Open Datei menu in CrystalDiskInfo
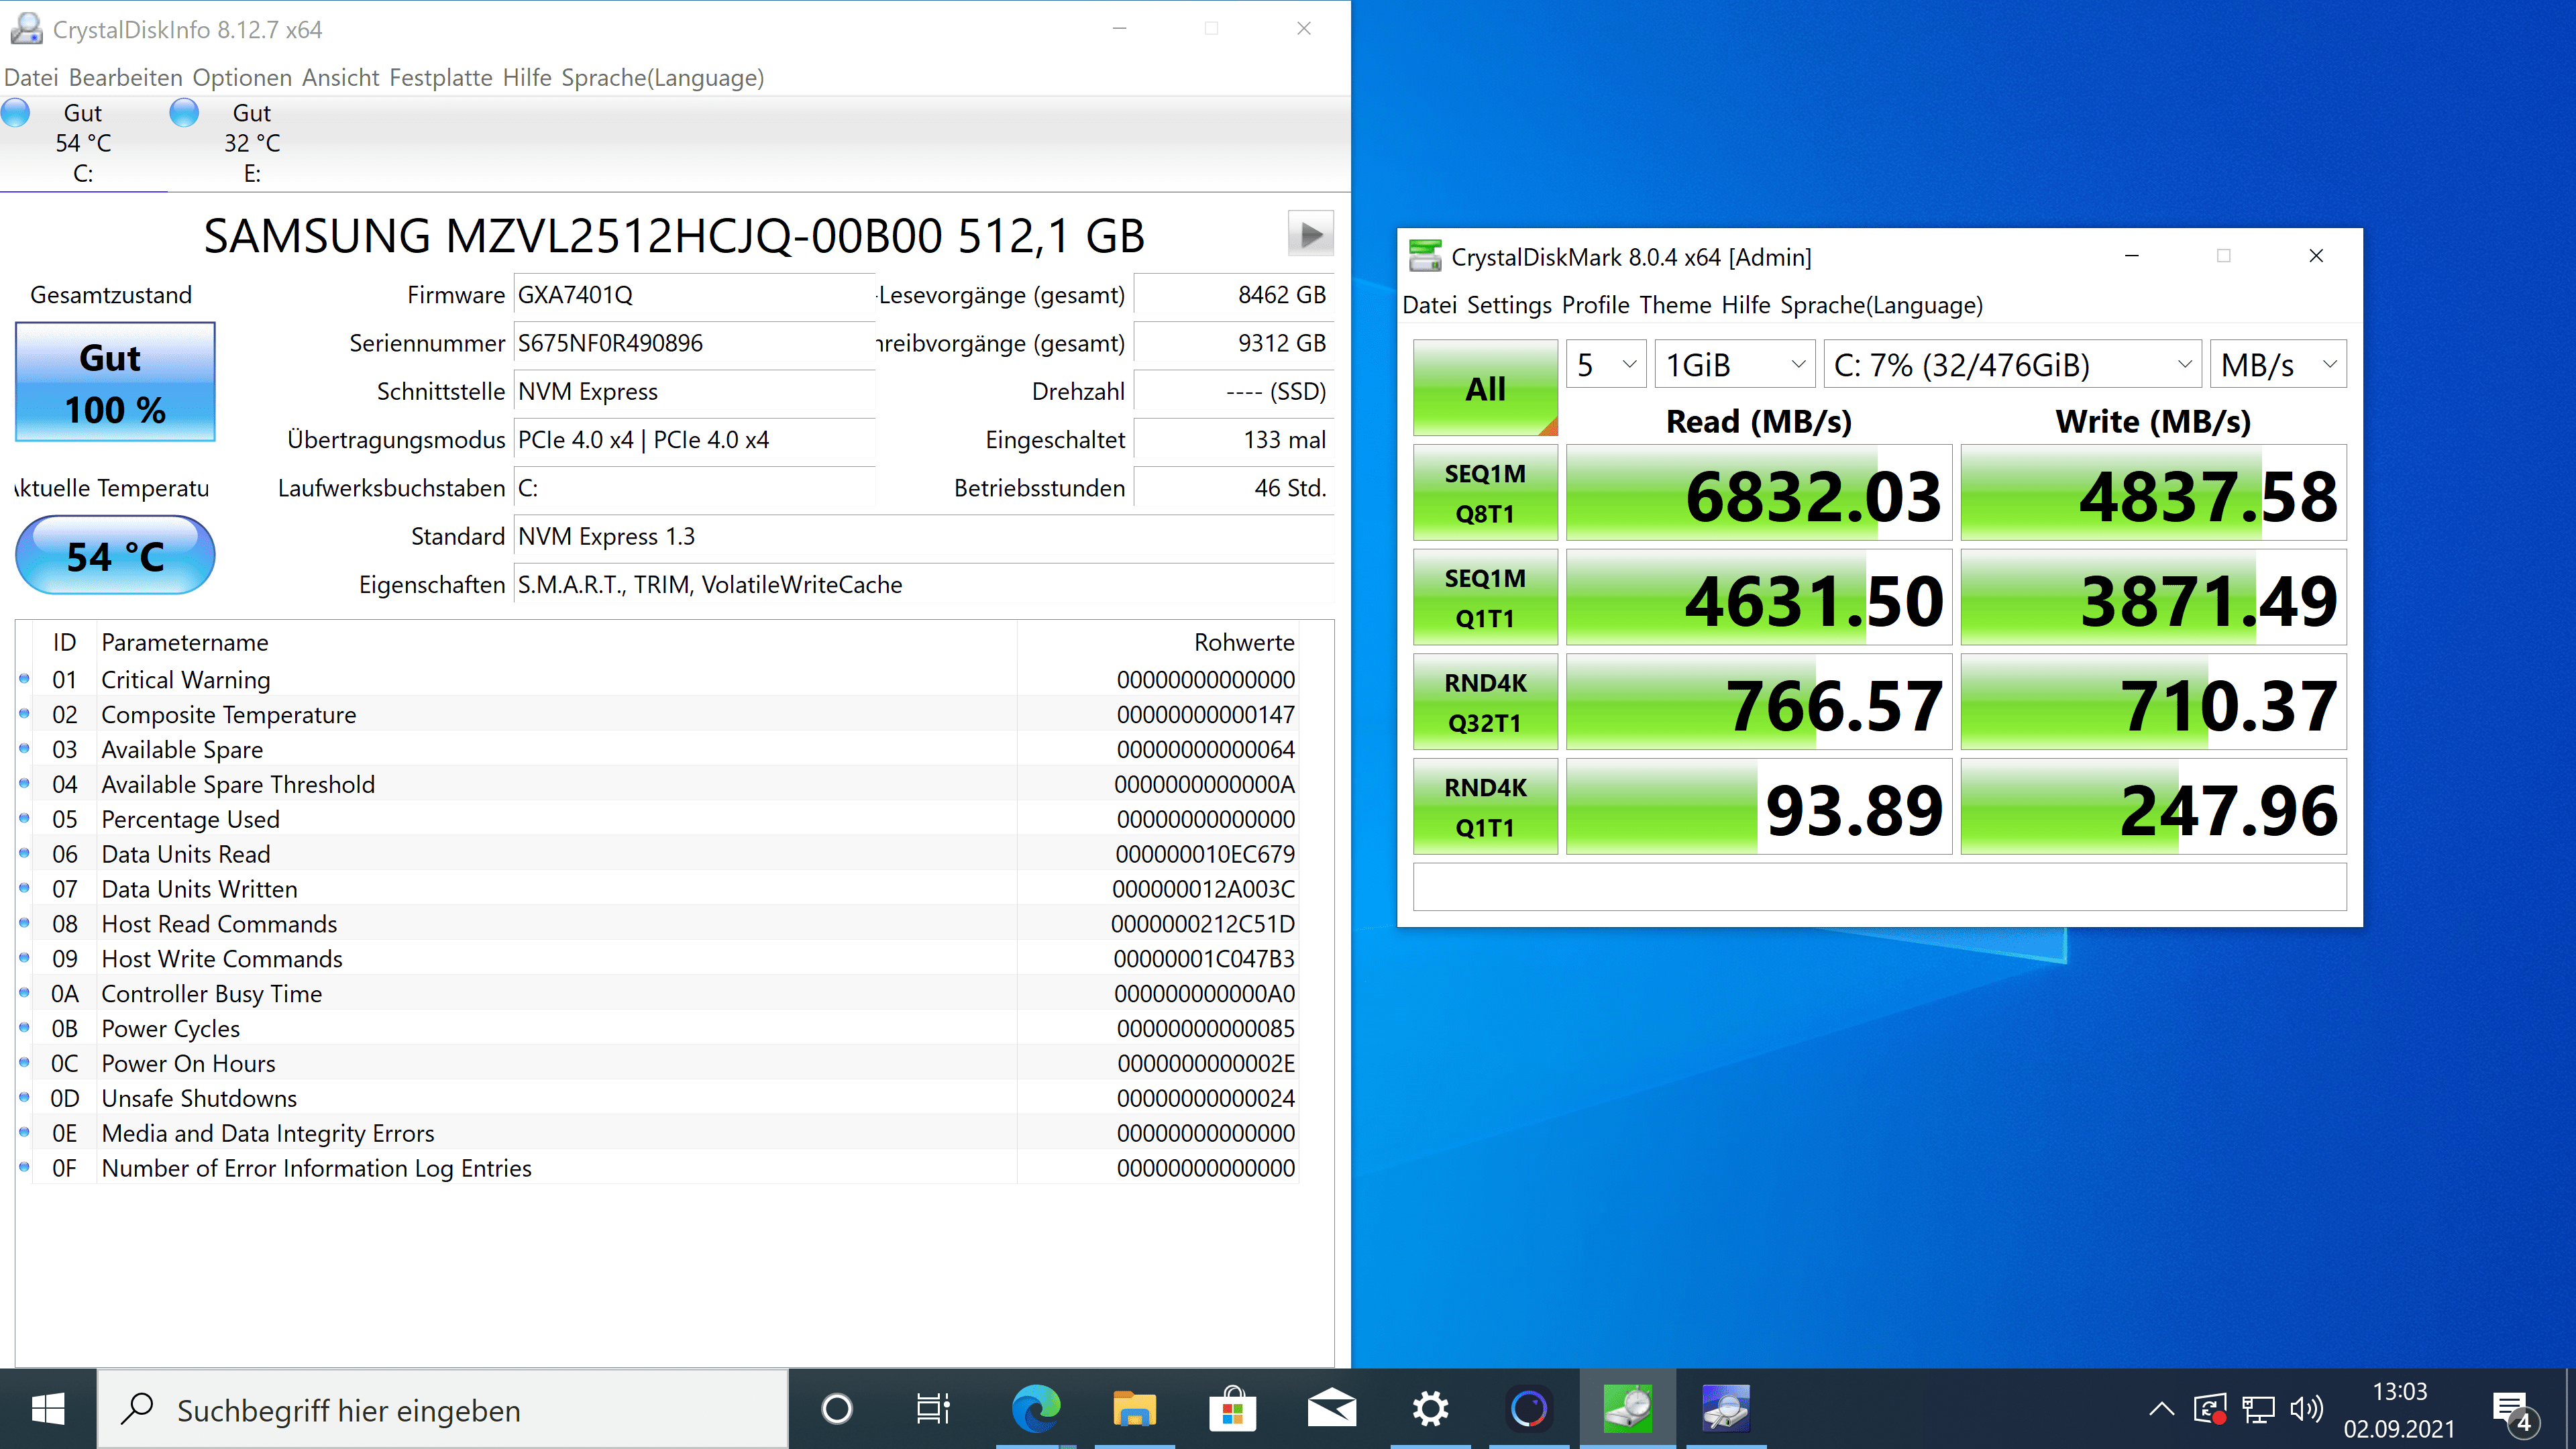 click(31, 77)
